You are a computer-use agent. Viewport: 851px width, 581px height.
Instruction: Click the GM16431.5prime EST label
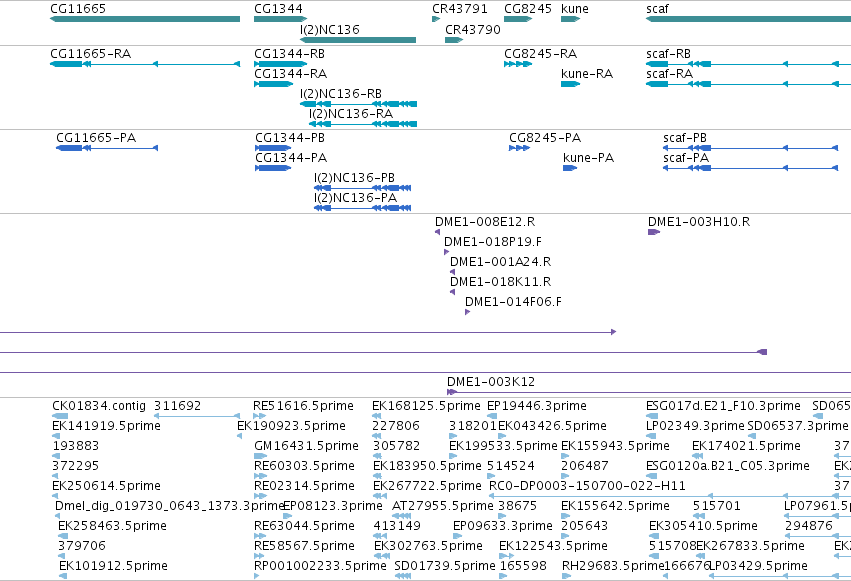(x=306, y=446)
